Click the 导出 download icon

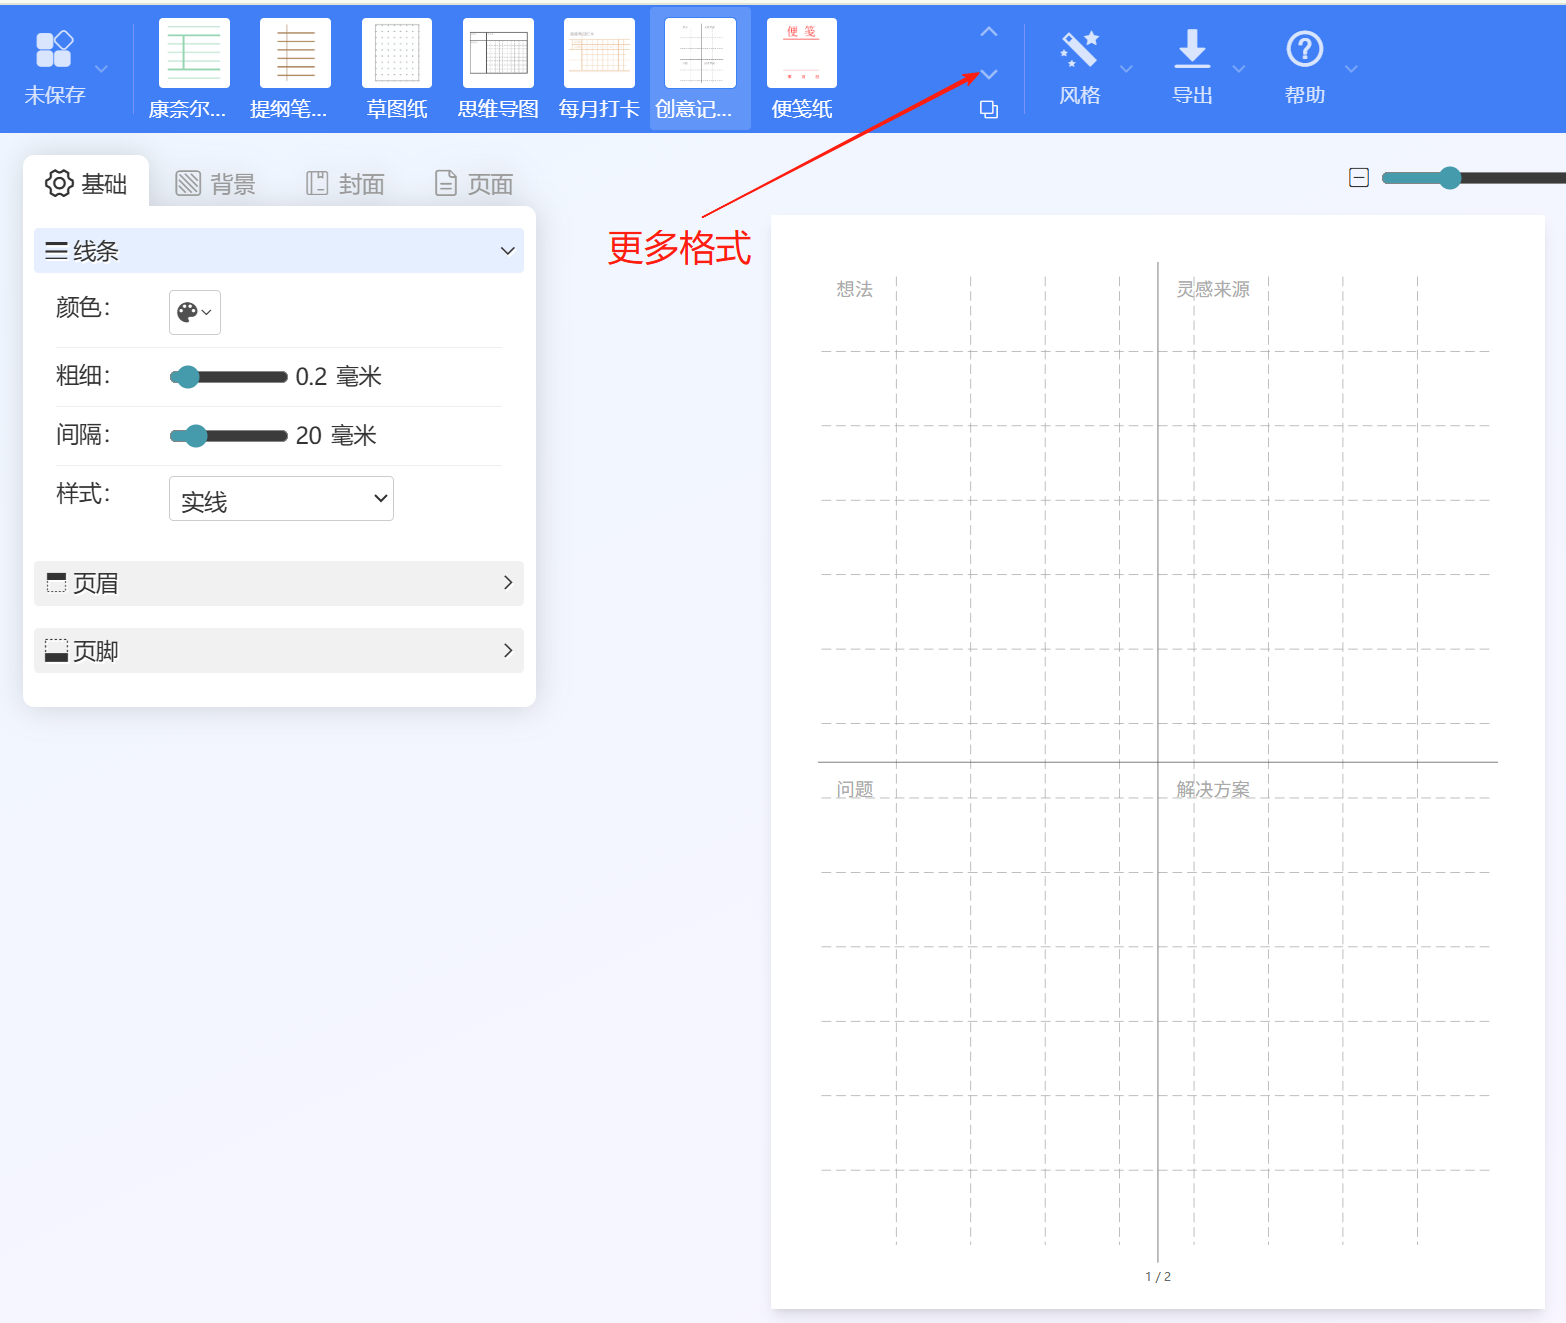1192,50
